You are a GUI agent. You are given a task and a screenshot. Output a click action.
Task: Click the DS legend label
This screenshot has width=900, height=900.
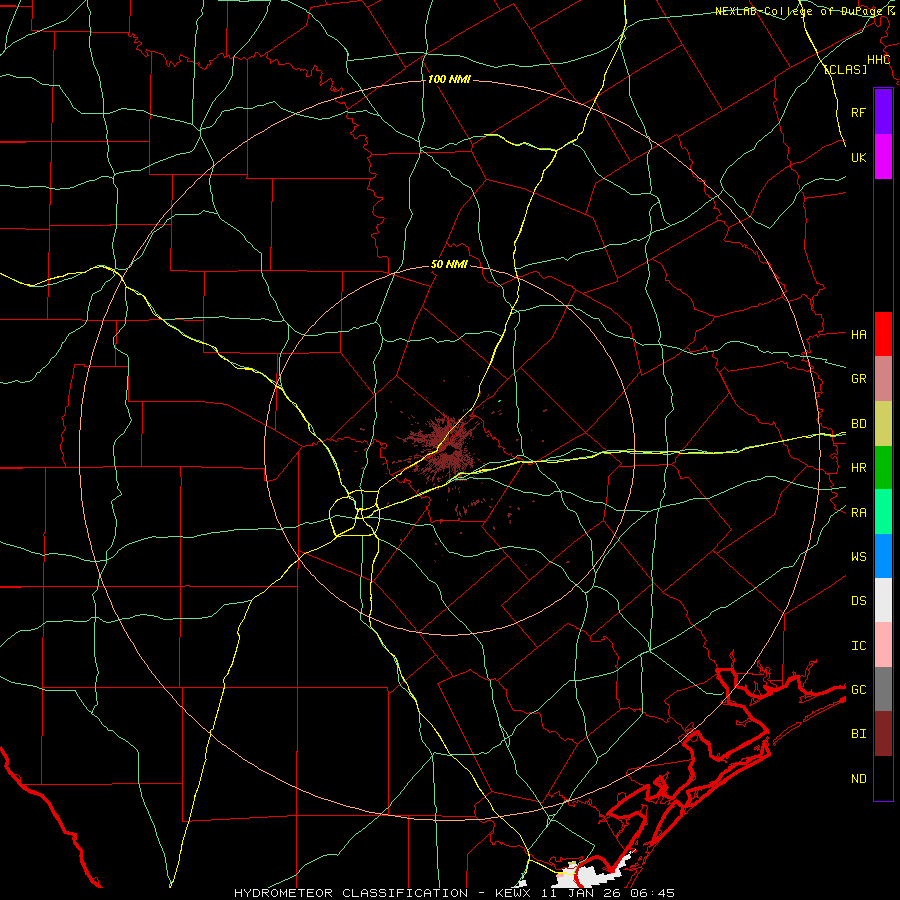[x=858, y=600]
